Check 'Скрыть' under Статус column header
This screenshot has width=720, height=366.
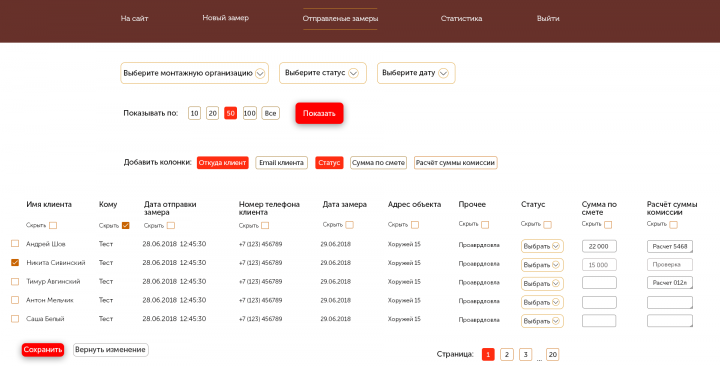[x=547, y=225]
